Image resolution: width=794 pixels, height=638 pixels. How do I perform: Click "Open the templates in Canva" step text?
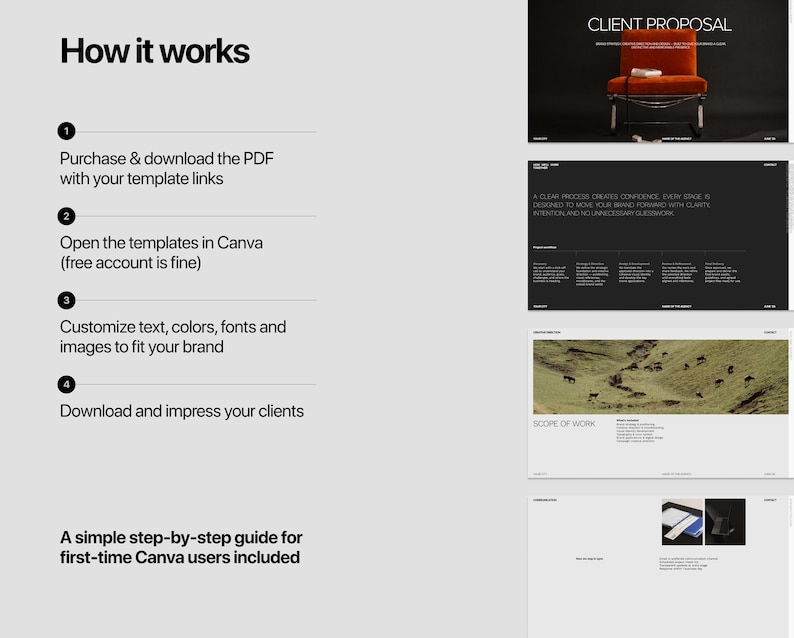(x=161, y=253)
